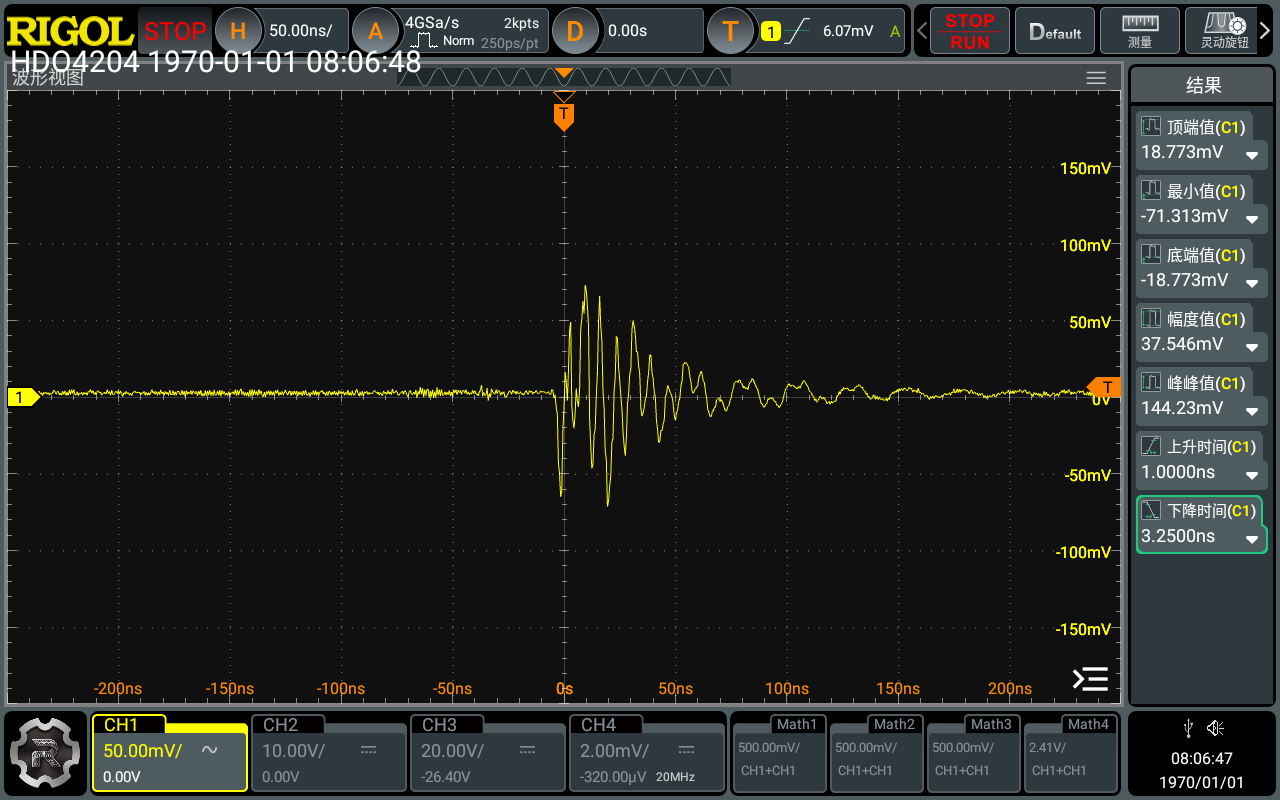Click the multi-line list icon in the graticule corner
1280x800 pixels.
click(1090, 679)
